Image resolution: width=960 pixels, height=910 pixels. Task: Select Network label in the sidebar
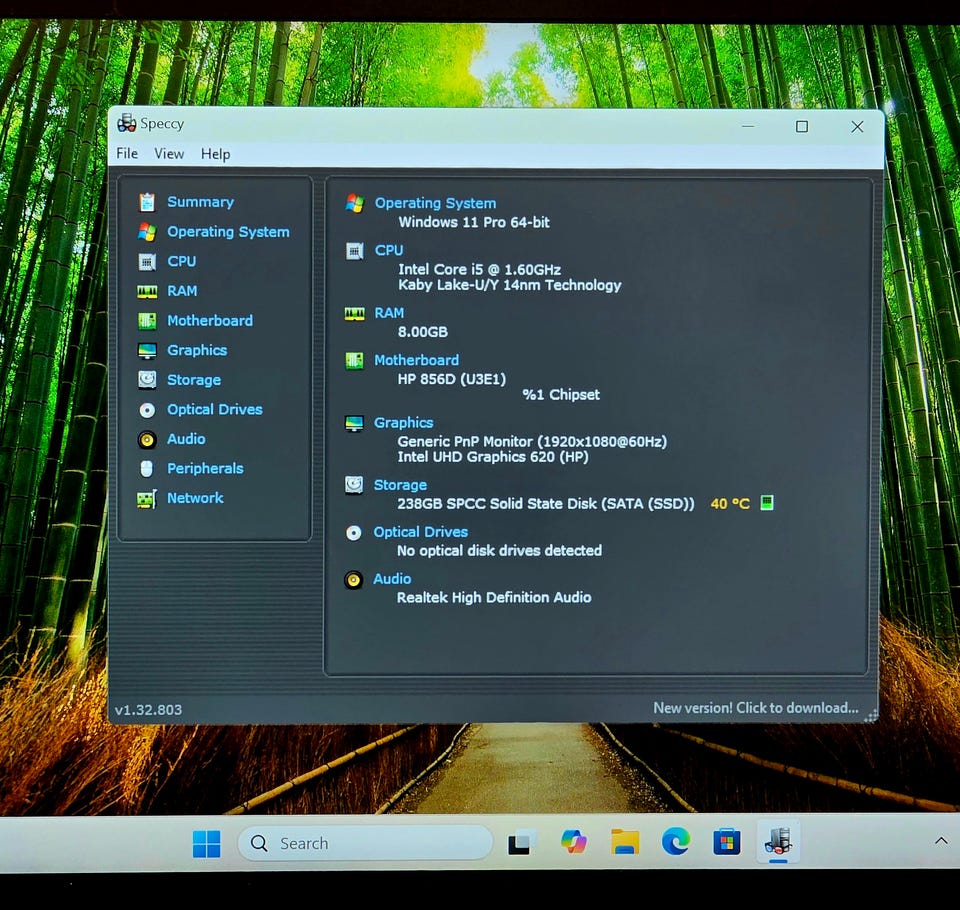[x=195, y=498]
